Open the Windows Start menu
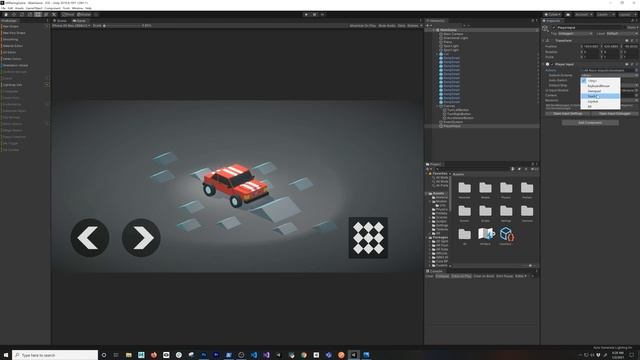The height and width of the screenshot is (360, 640). pyautogui.click(x=6, y=355)
